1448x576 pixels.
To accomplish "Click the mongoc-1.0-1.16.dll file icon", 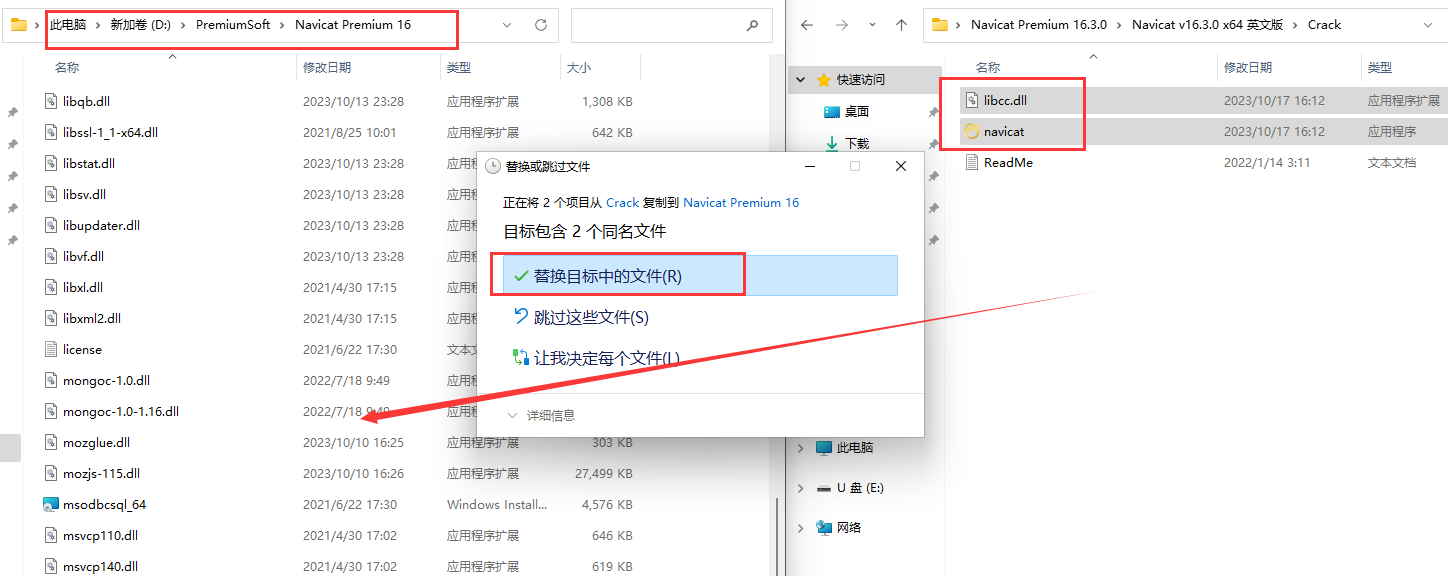I will click(x=51, y=411).
